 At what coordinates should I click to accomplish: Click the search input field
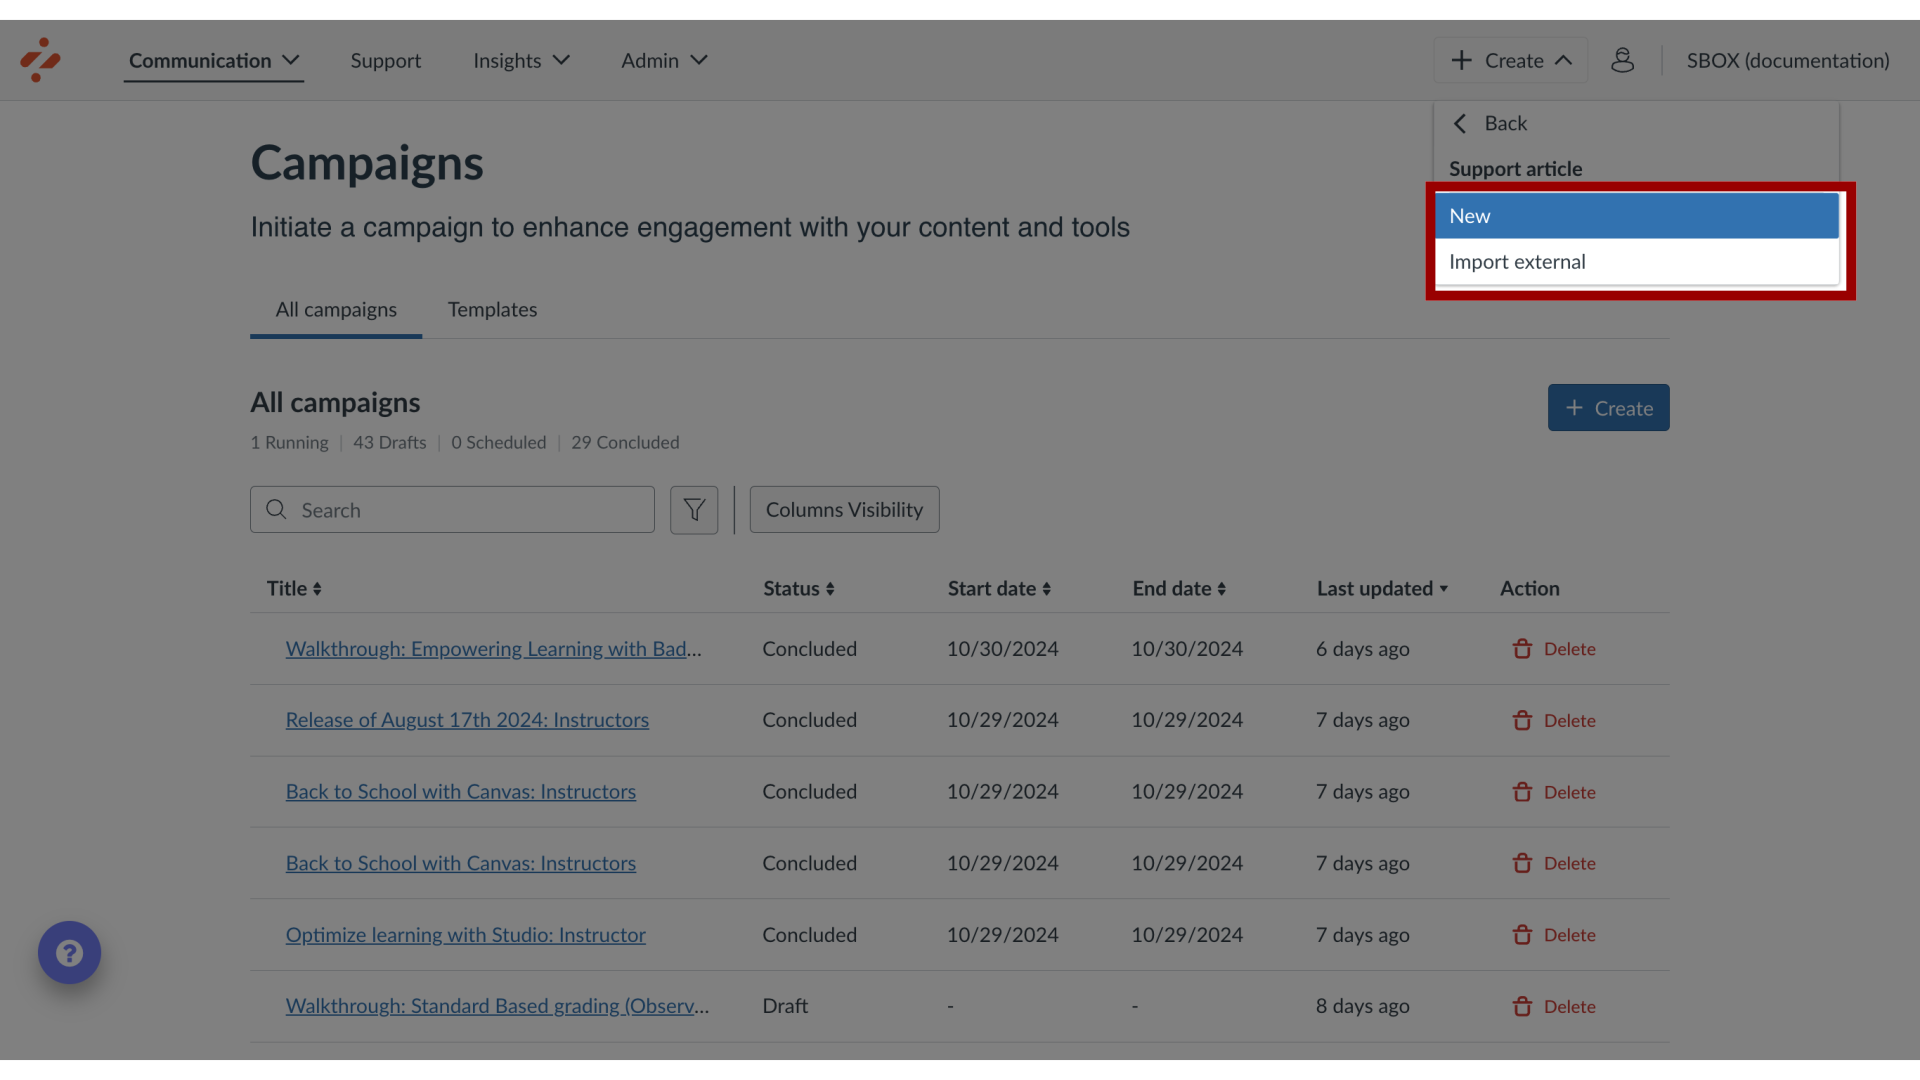452,509
